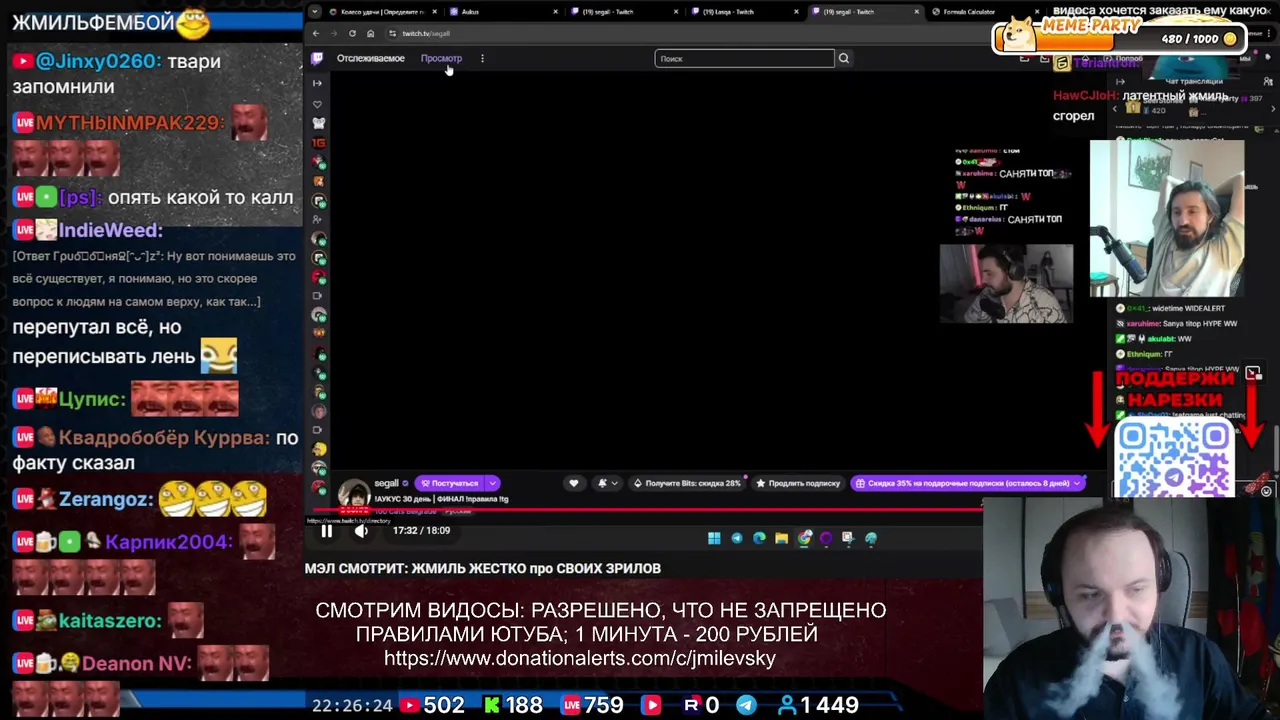This screenshot has height=720, width=1280.
Task: Open the browser home button
Action: pos(370,33)
